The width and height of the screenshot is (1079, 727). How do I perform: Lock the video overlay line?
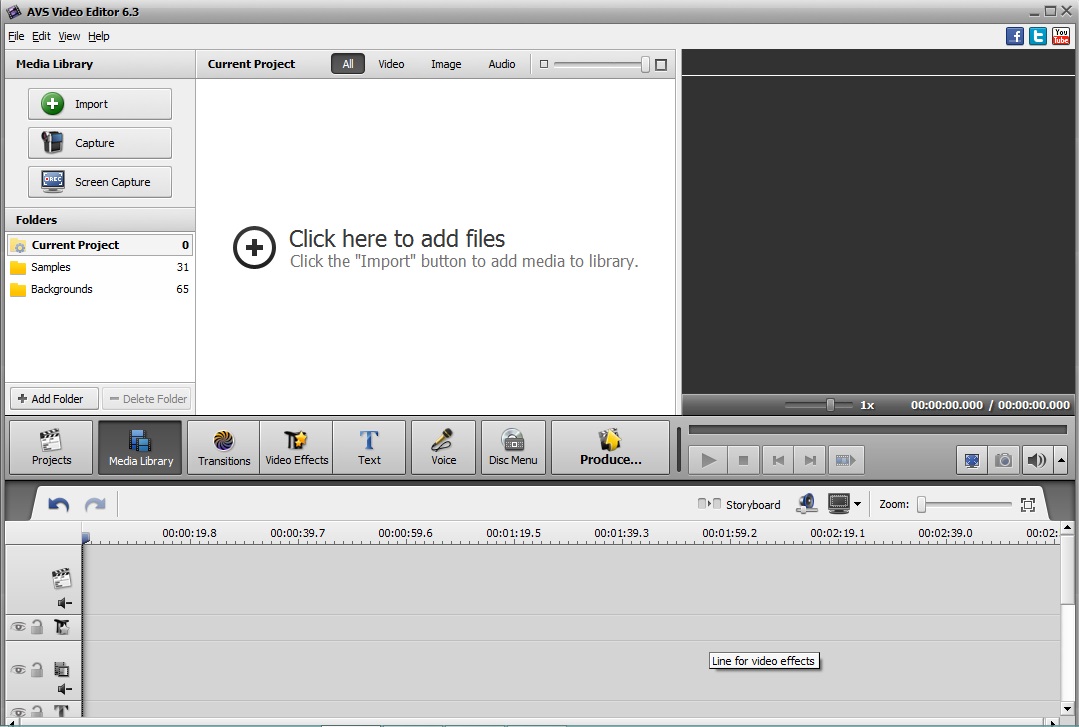37,669
